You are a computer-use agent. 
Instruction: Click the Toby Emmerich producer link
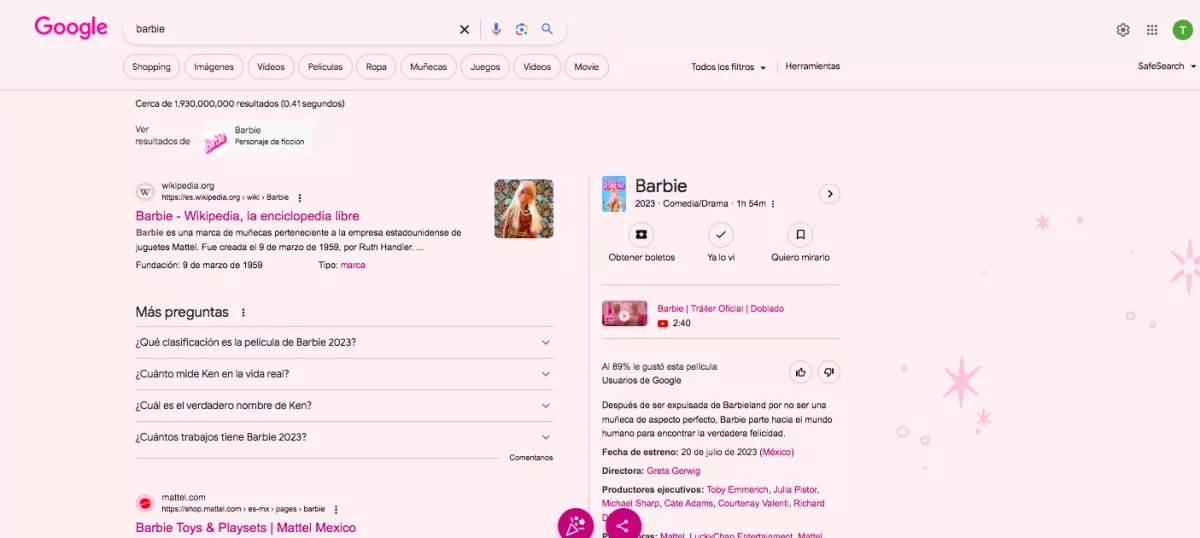[x=737, y=490]
